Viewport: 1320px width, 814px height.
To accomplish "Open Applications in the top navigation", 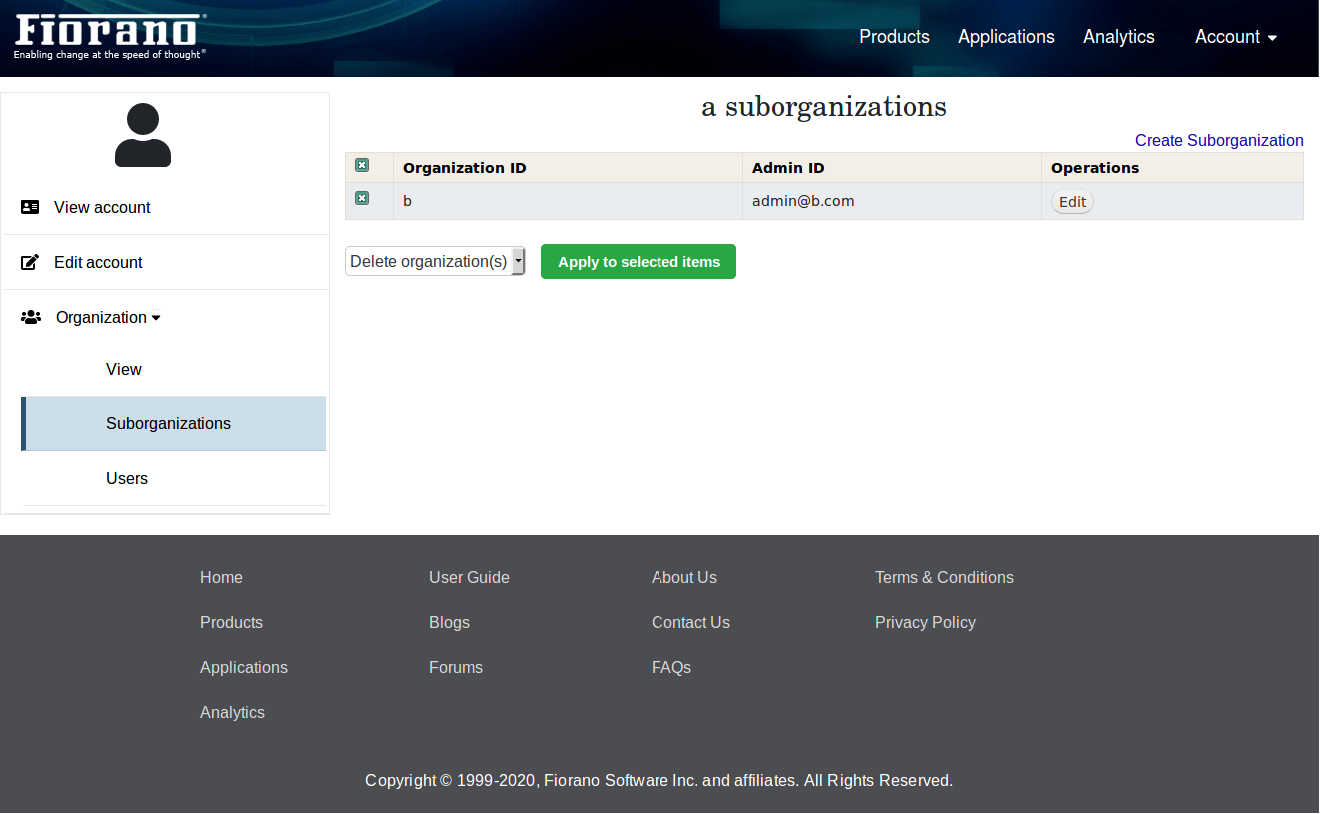I will point(1006,37).
